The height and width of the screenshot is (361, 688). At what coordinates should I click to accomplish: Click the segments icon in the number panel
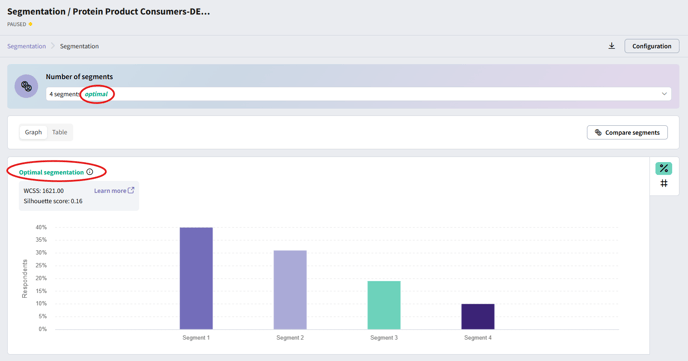(26, 86)
